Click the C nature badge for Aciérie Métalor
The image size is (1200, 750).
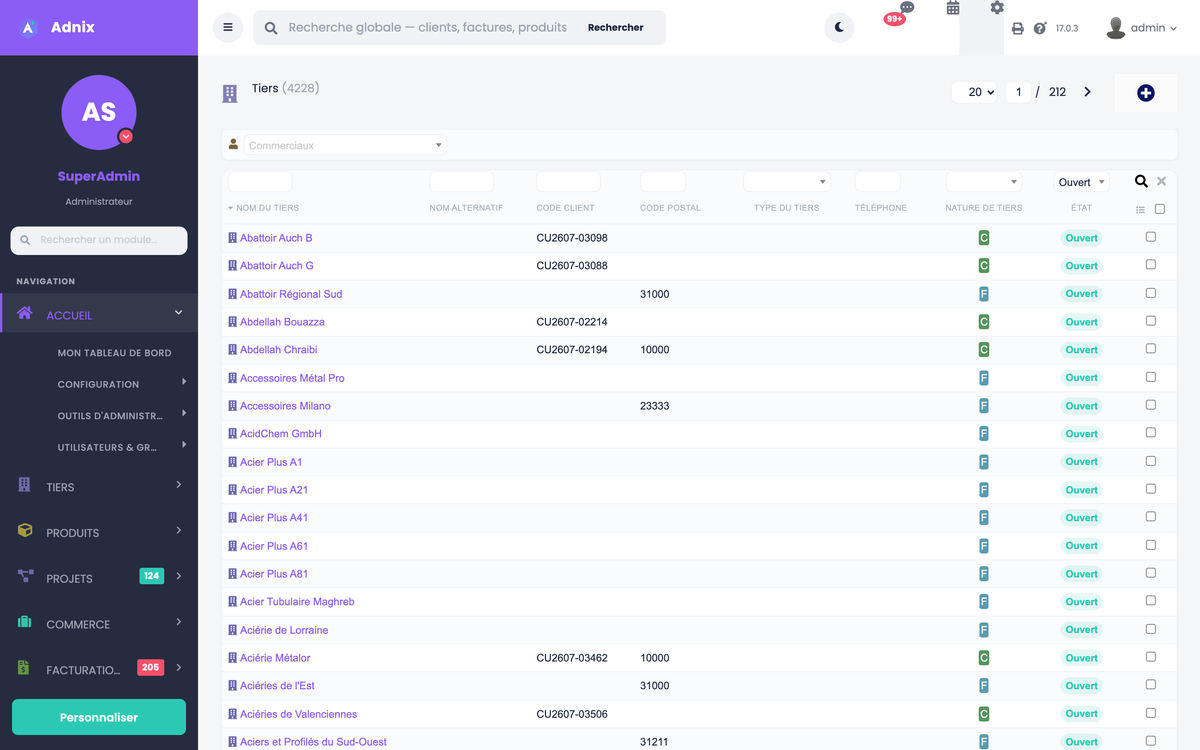[x=983, y=658]
